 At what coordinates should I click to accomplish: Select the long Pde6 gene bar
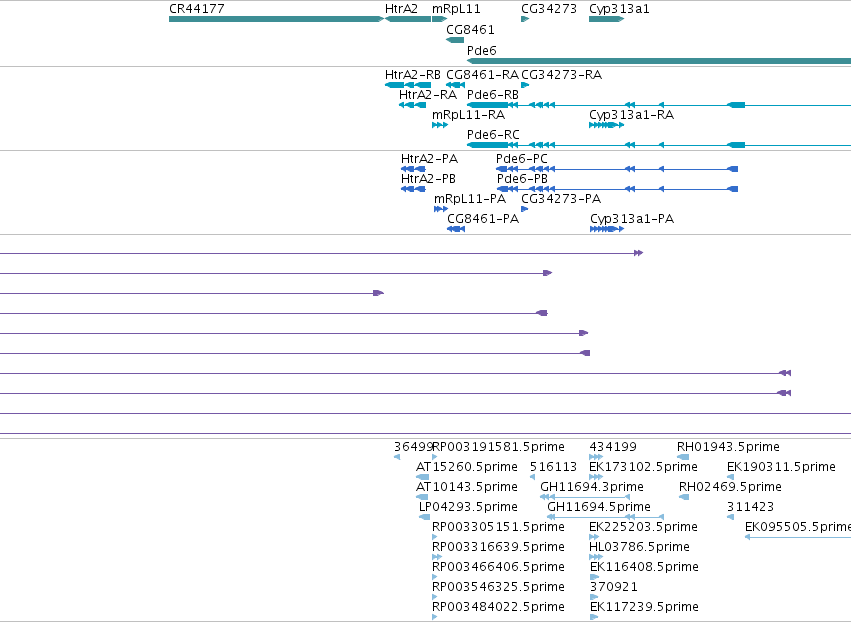659,61
